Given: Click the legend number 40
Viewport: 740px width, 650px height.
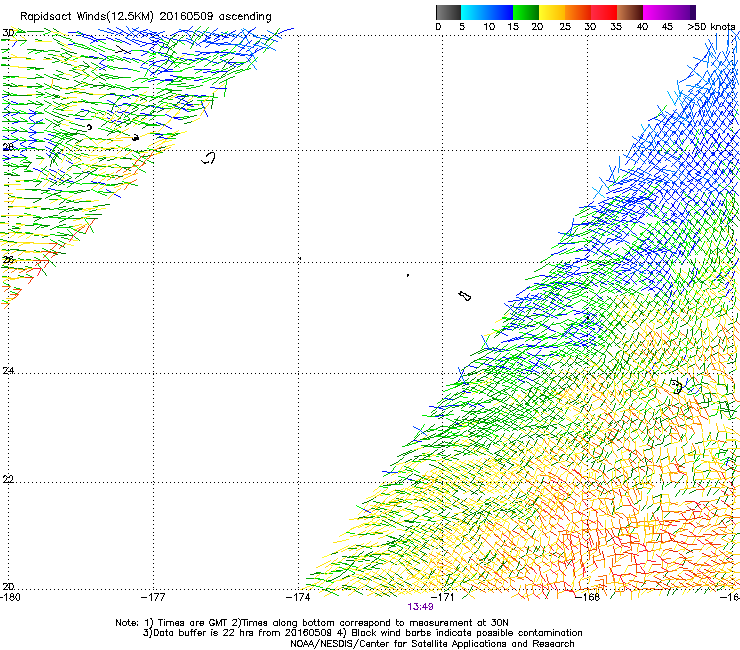Looking at the screenshot, I should [x=642, y=27].
